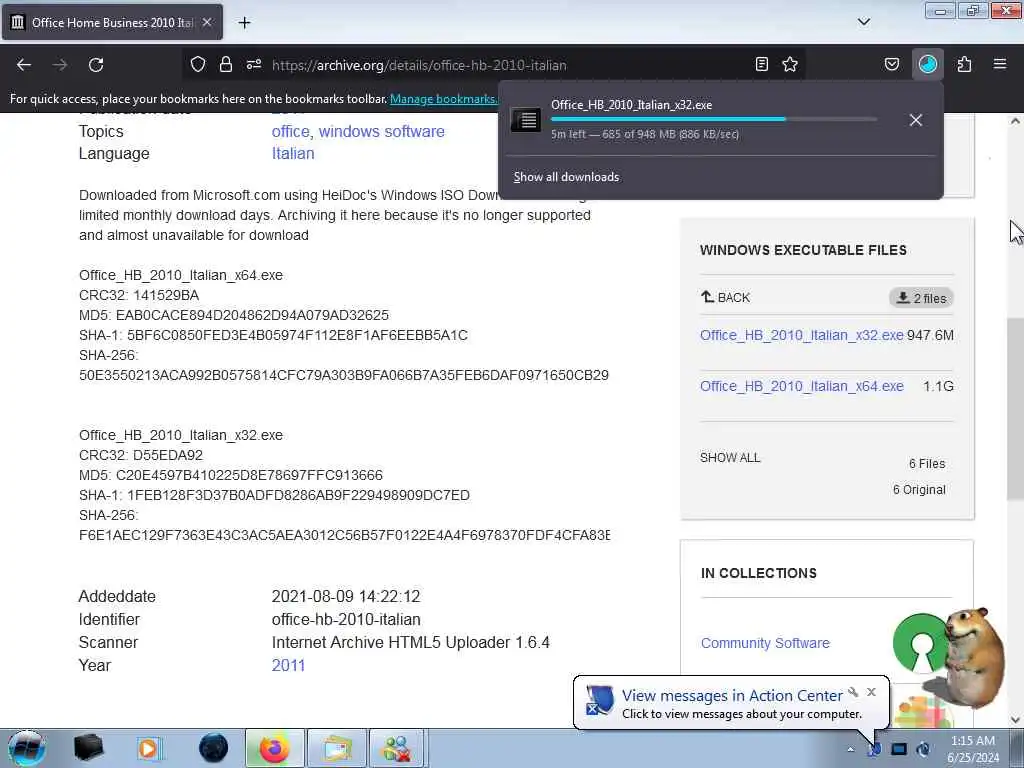Dismiss the Action Center balloon with its X
1024x768 pixels.
[871, 692]
